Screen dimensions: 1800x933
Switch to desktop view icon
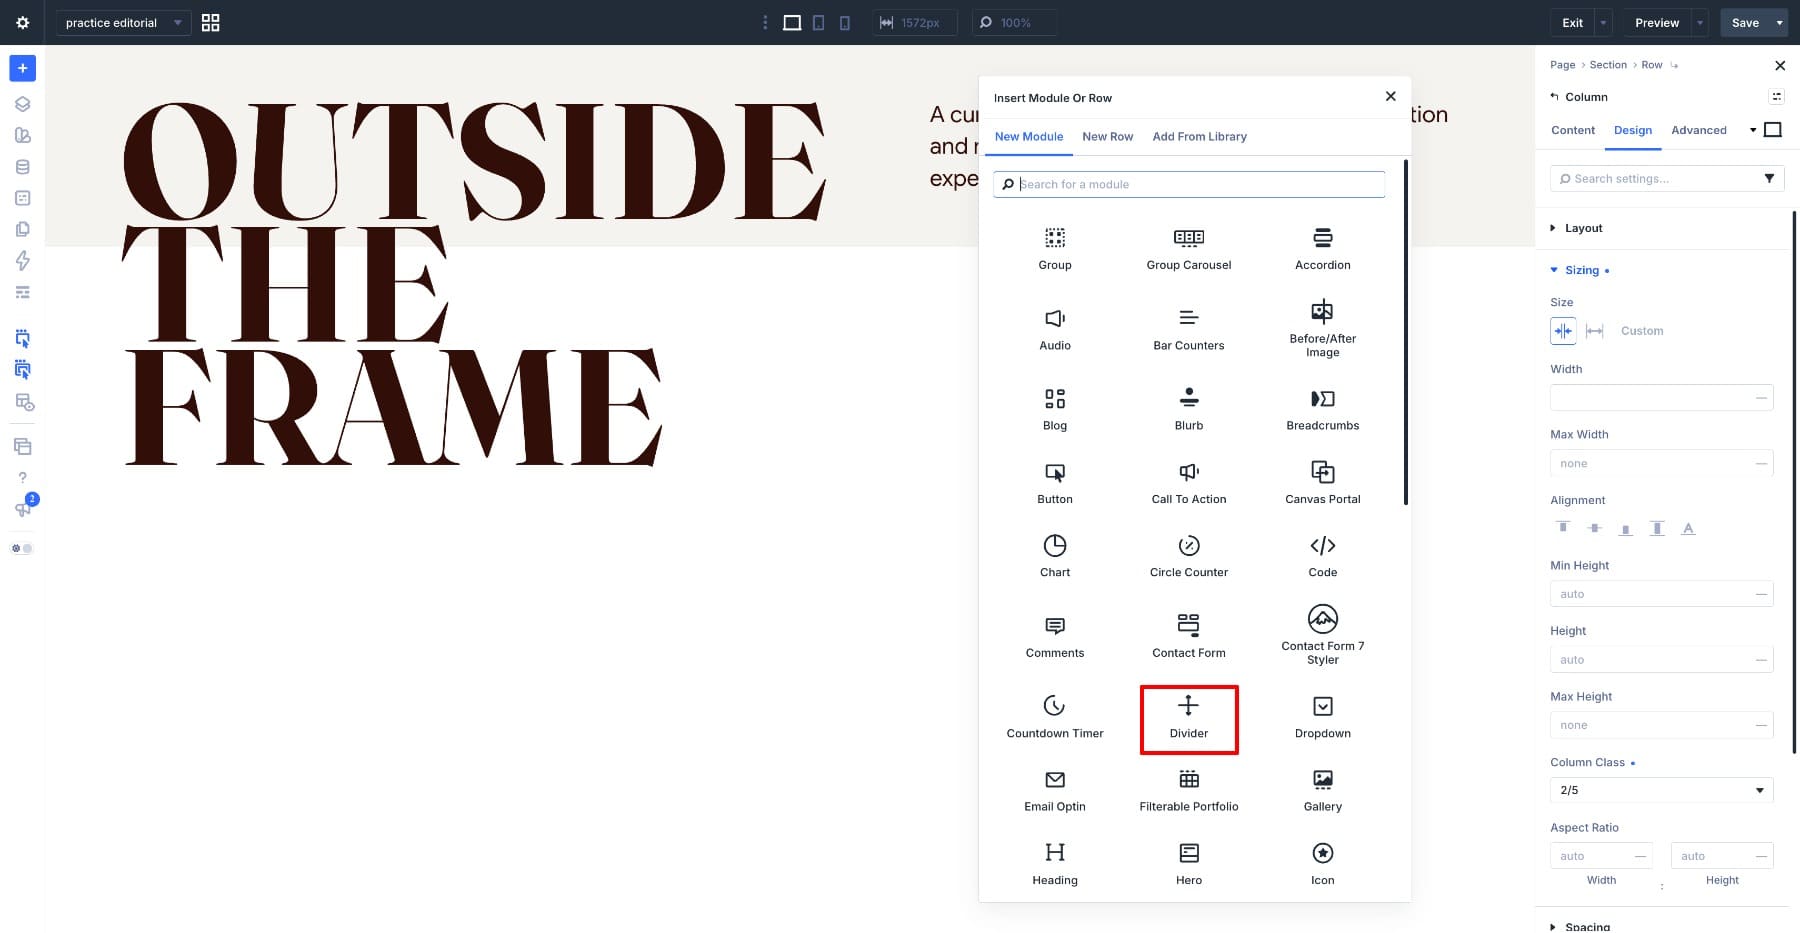(x=792, y=22)
